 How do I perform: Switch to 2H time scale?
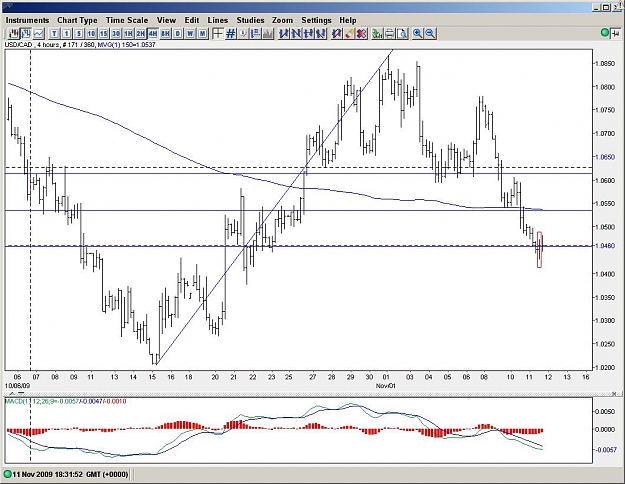141,34
